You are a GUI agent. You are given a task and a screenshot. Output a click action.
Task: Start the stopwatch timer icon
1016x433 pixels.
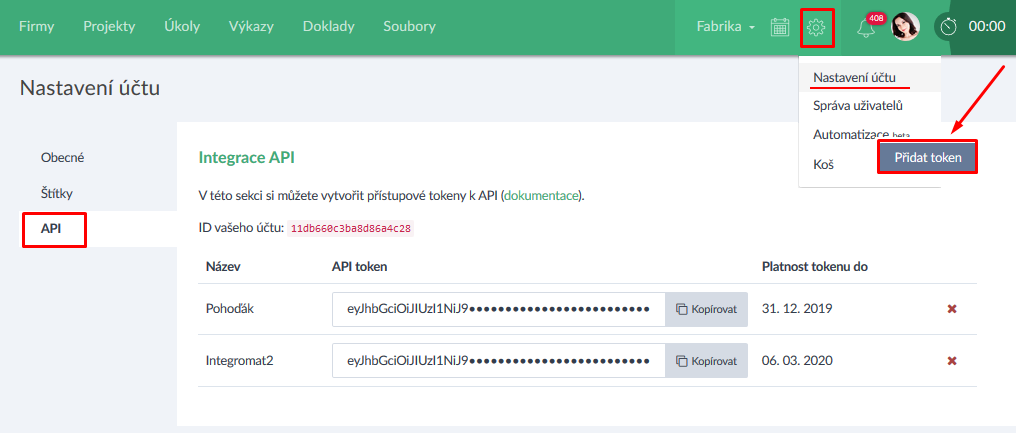coord(947,27)
